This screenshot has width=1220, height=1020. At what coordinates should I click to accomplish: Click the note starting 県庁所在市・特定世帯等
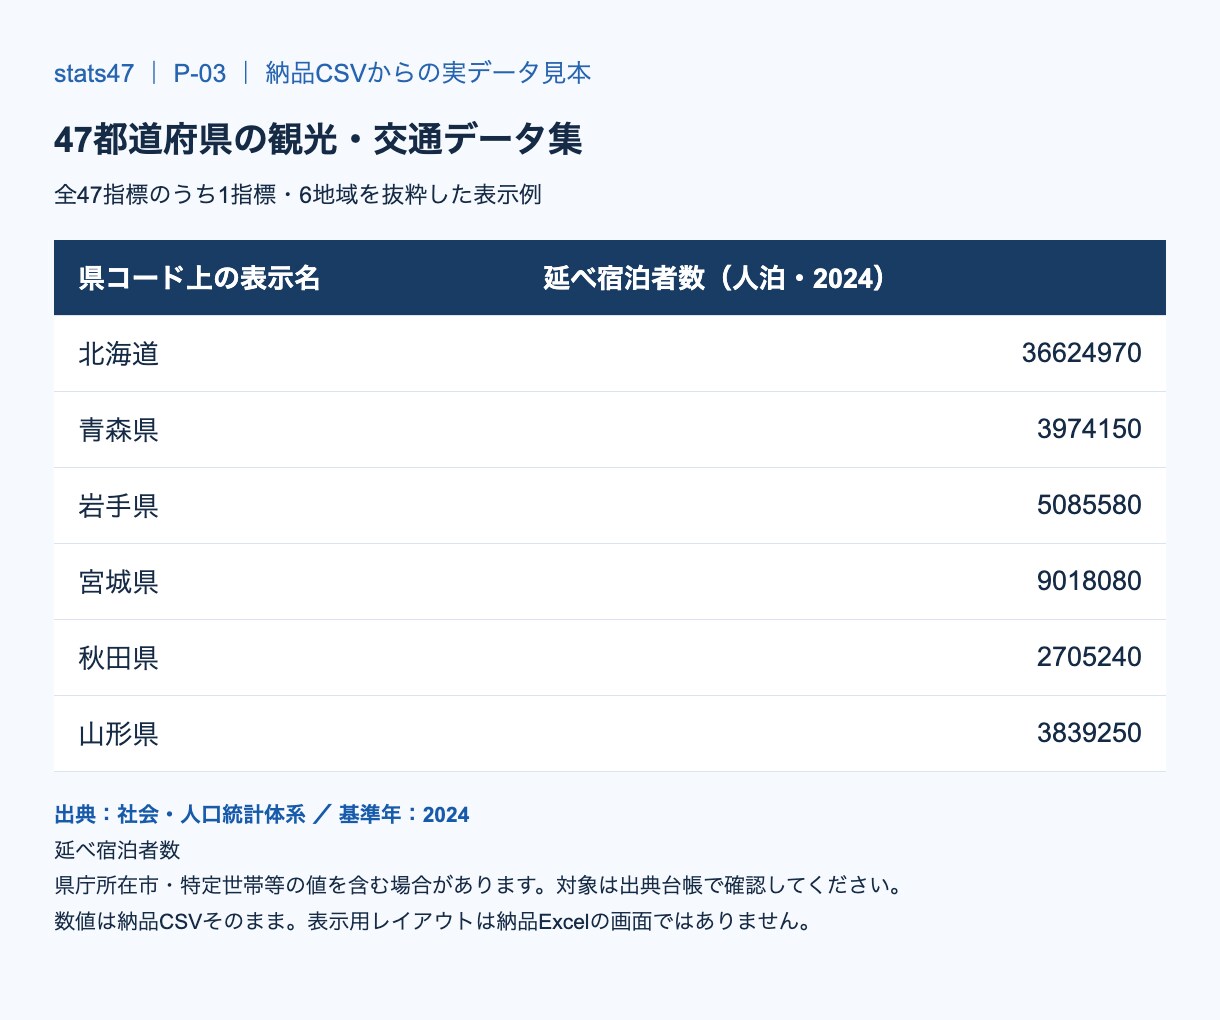(480, 885)
